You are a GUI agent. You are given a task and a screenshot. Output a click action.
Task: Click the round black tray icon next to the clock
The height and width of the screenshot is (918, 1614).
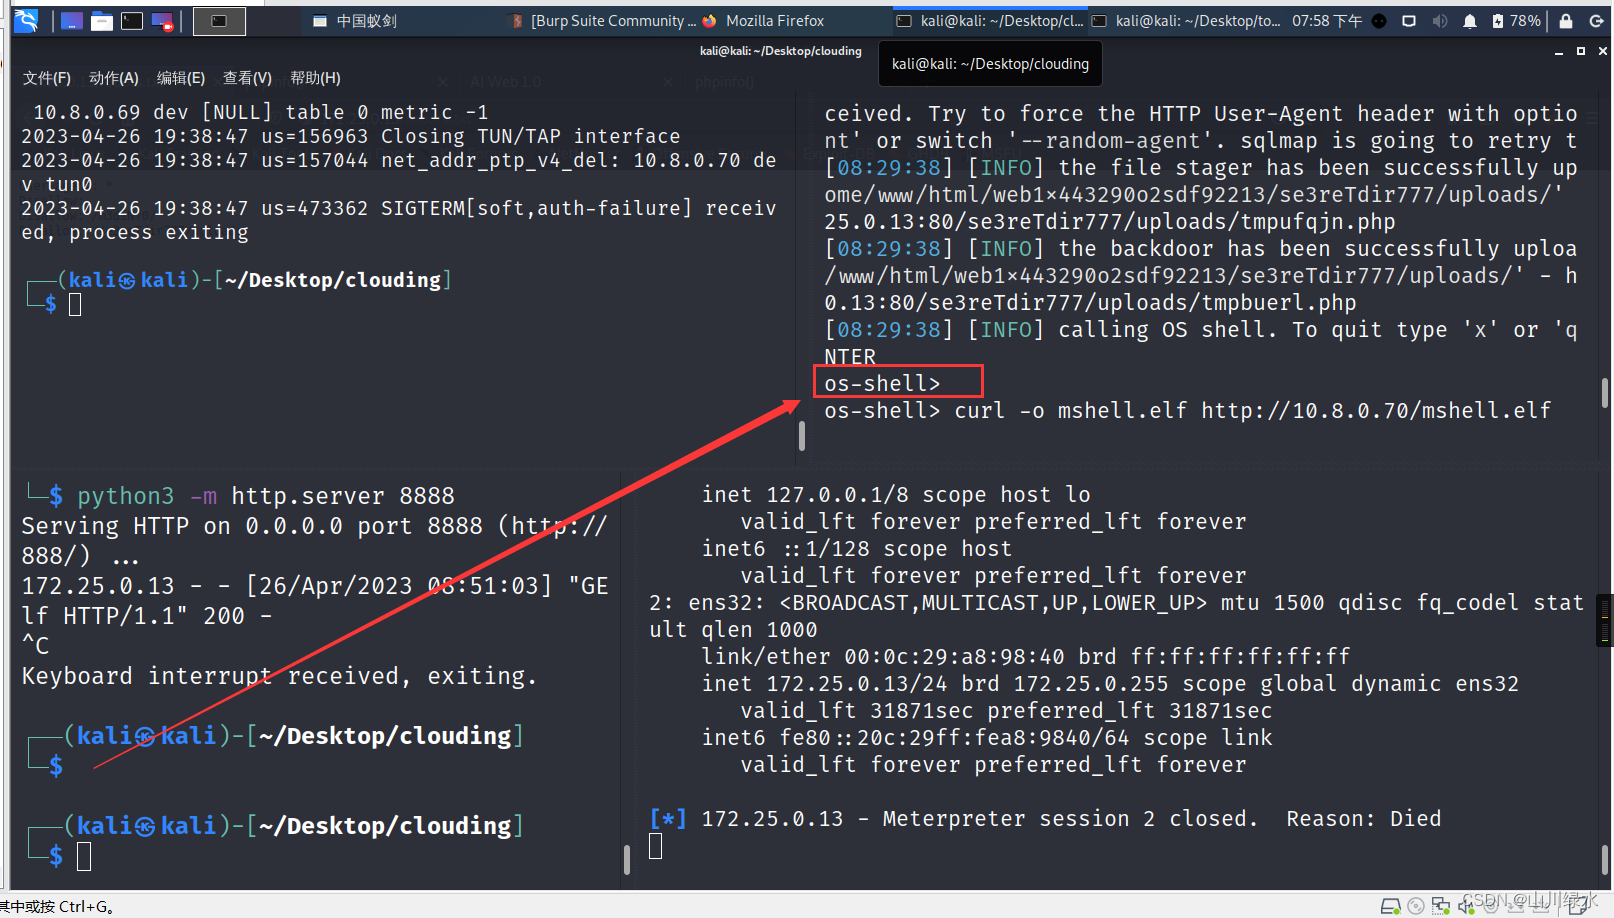[1379, 21]
